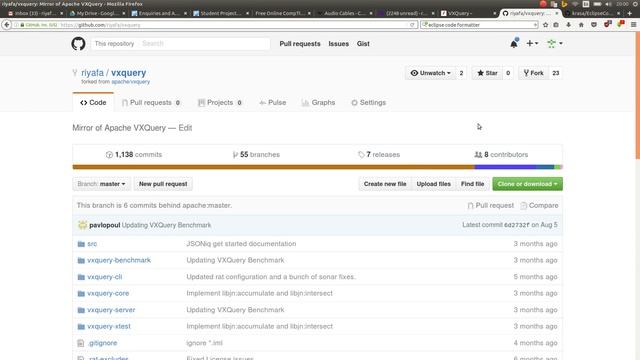Screen dimensions: 640x360
Task: View 7 releases
Action: 379,155
